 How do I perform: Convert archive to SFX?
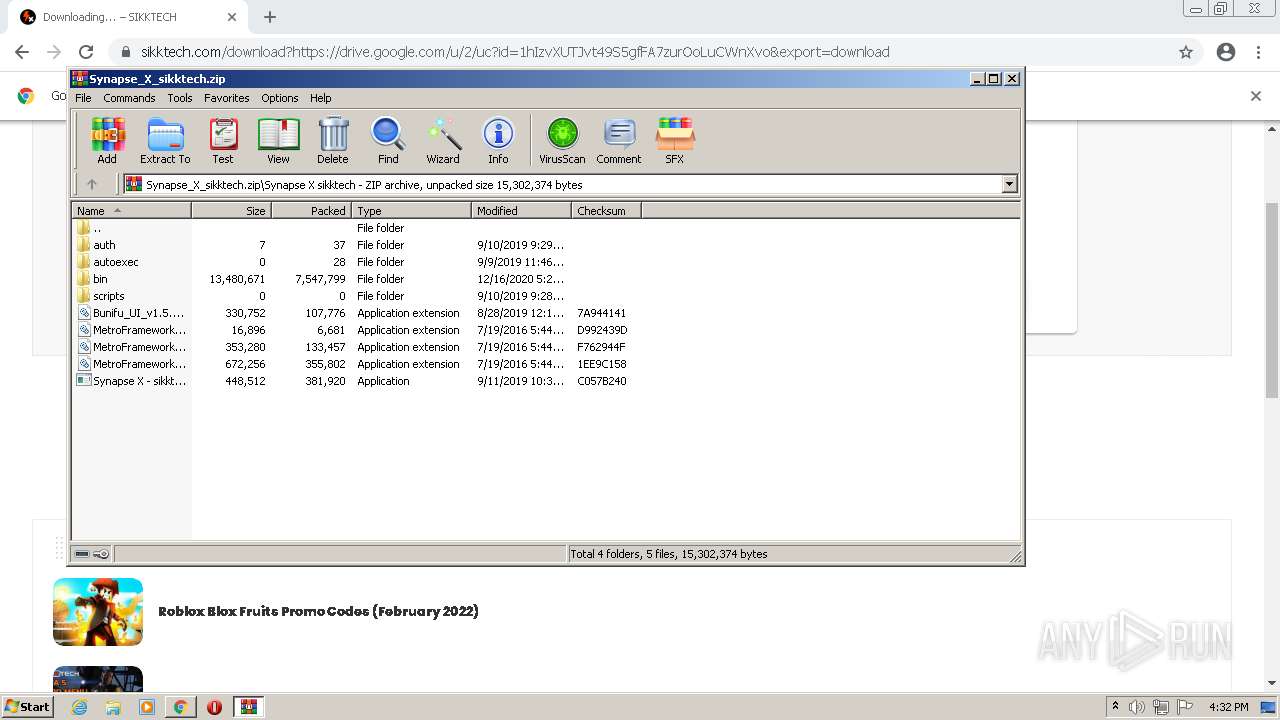(675, 140)
